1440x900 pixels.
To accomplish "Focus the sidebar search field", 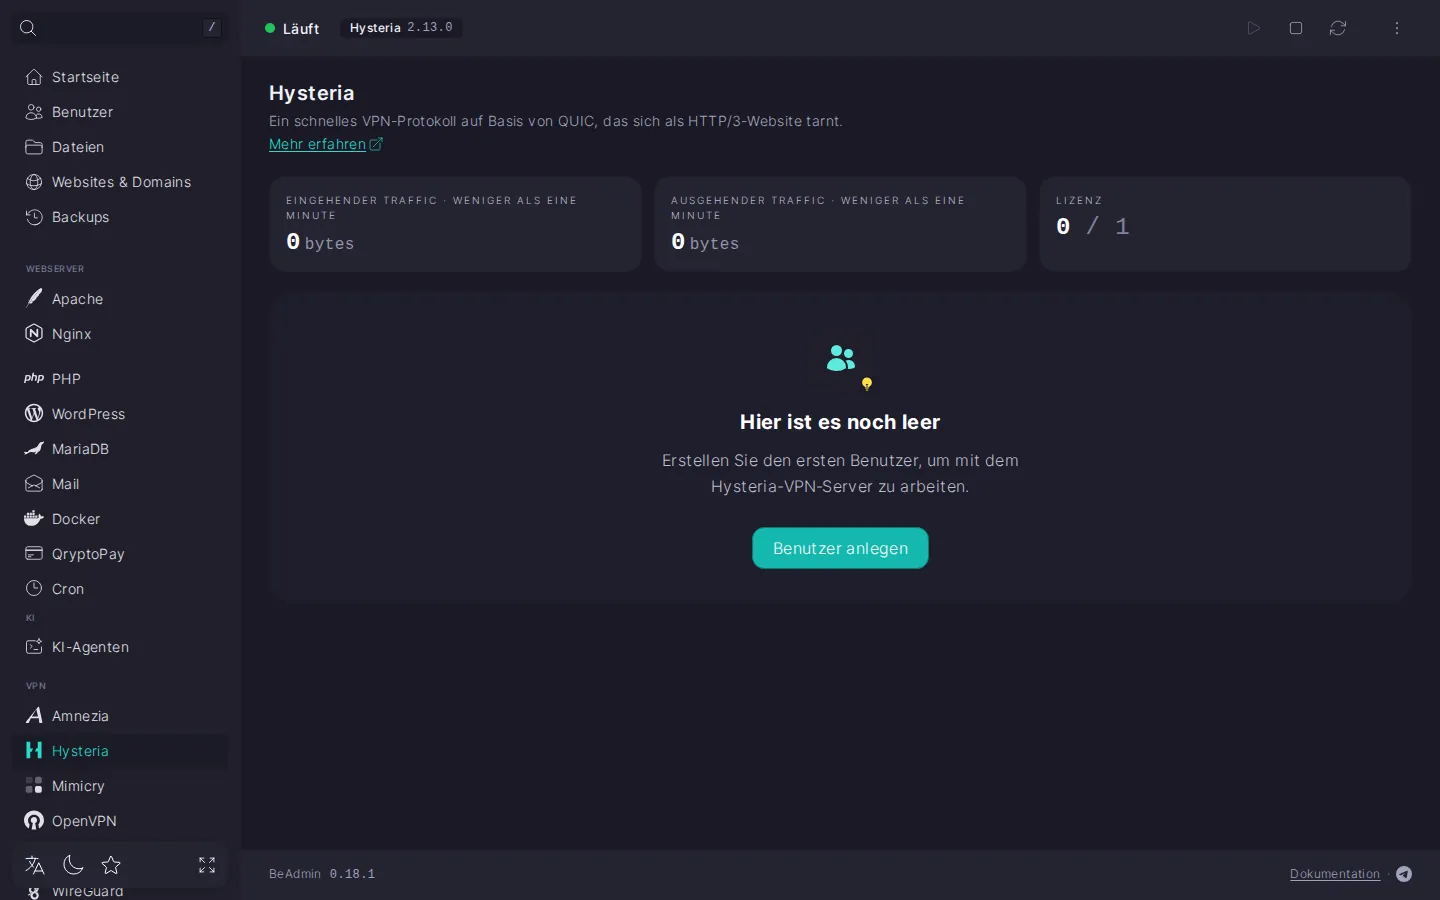I will pyautogui.click(x=120, y=28).
